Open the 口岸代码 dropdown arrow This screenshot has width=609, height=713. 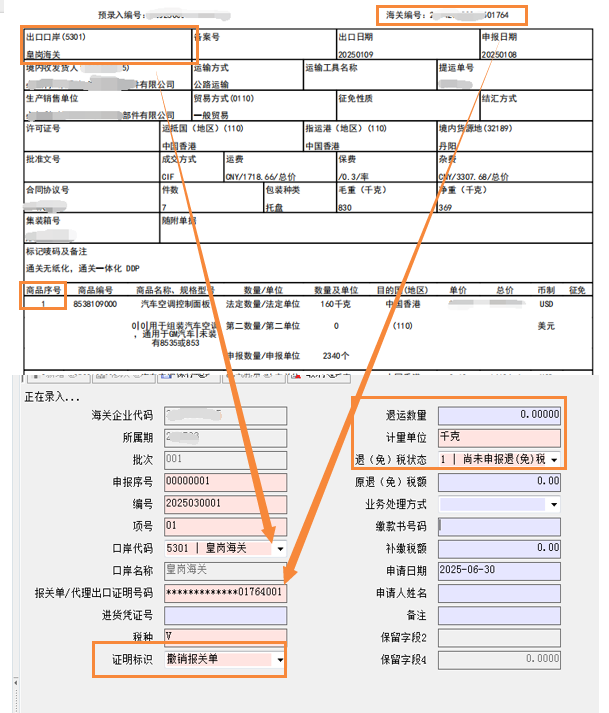point(280,549)
